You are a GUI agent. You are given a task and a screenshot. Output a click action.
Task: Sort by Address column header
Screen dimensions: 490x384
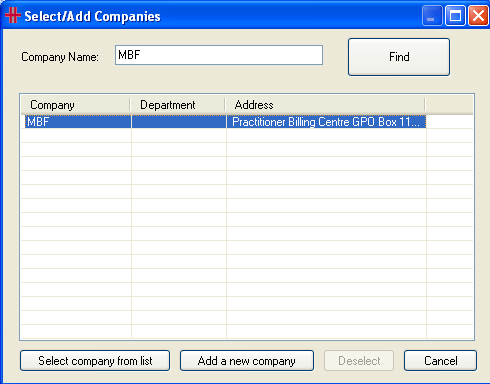(325, 105)
